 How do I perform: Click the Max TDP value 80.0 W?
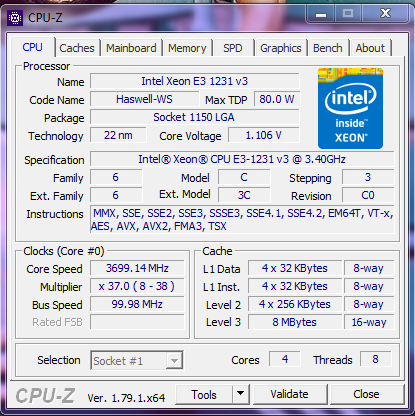(x=277, y=99)
